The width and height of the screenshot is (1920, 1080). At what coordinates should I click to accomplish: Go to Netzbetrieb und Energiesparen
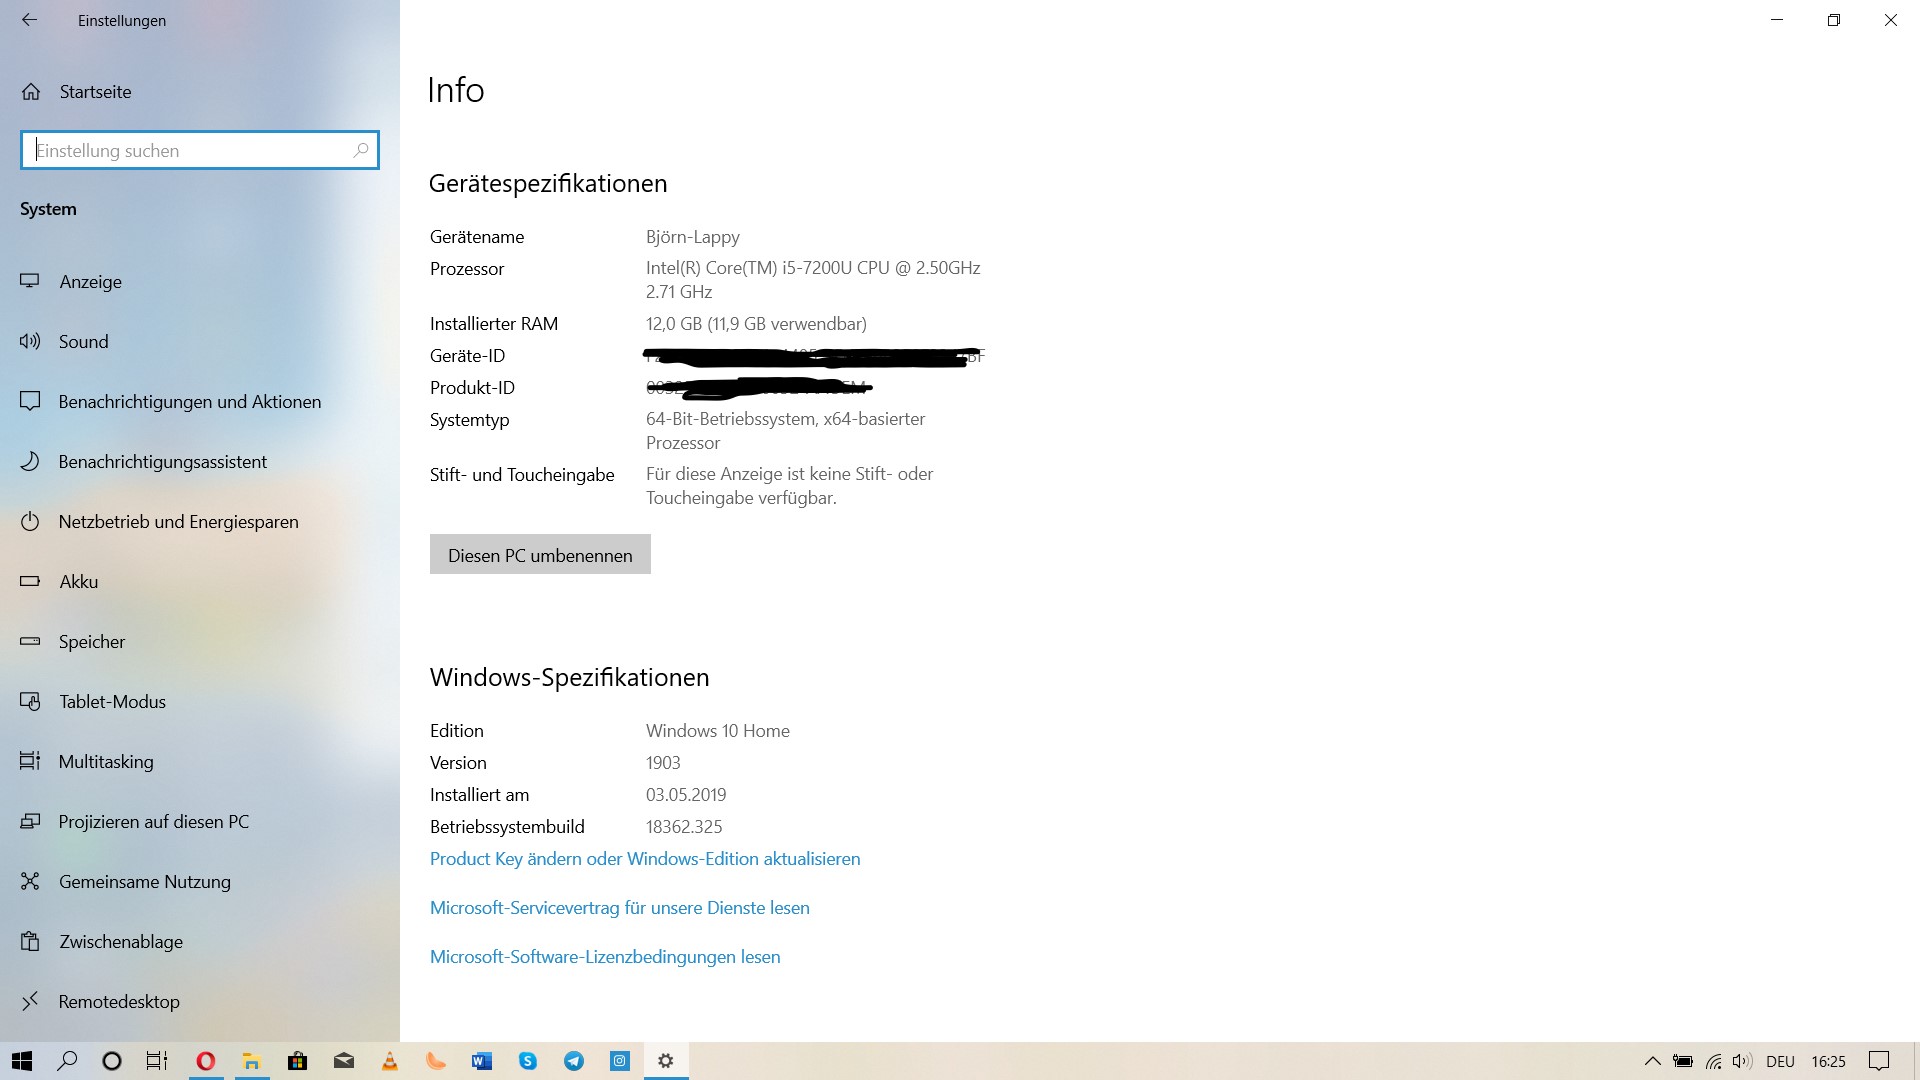point(178,522)
